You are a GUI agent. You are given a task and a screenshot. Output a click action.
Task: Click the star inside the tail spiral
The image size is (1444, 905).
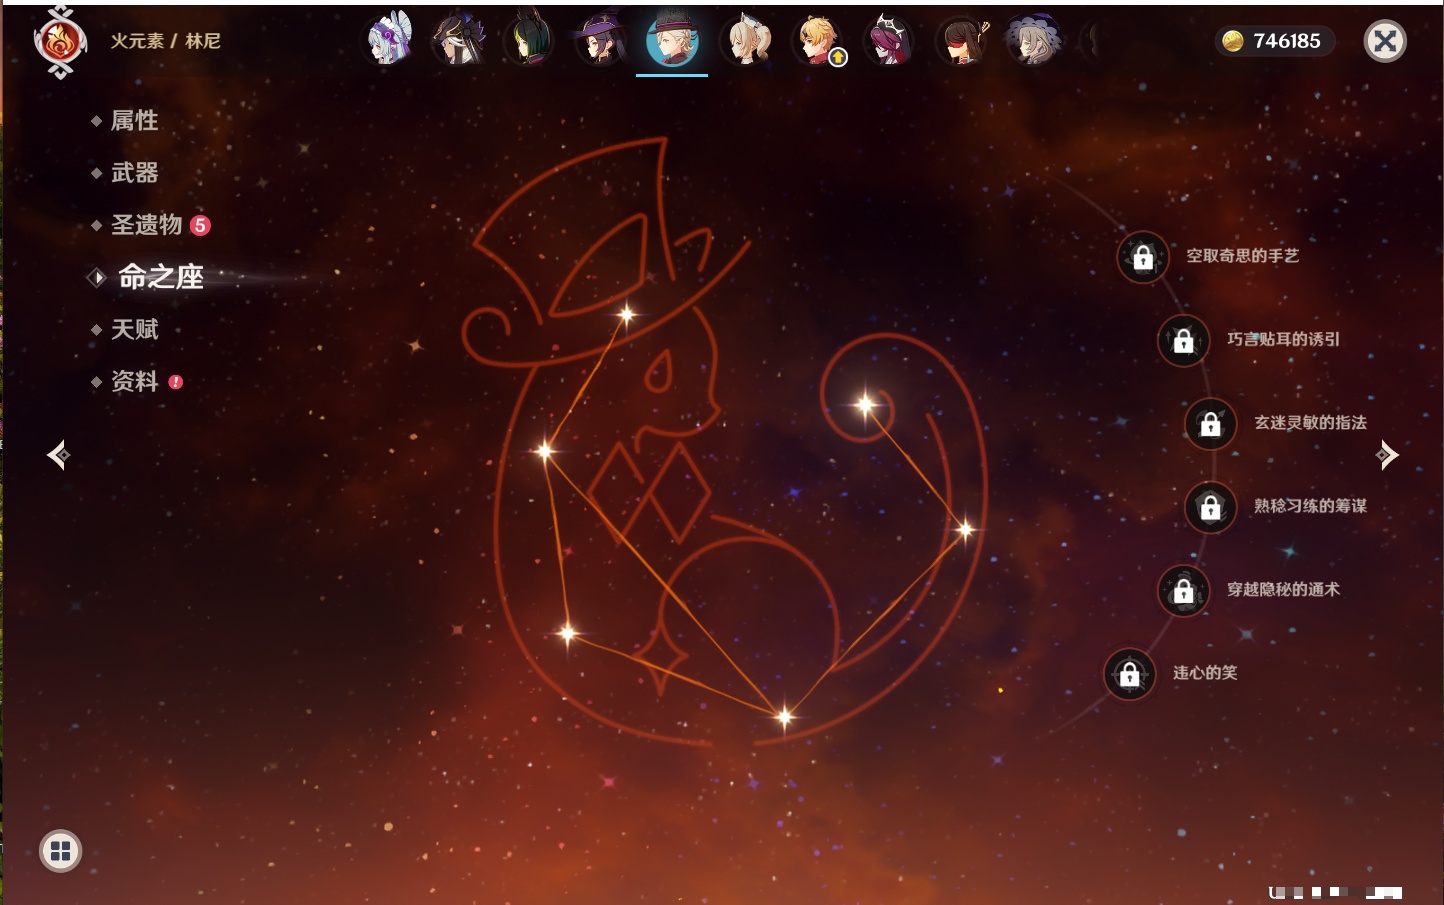coord(866,405)
